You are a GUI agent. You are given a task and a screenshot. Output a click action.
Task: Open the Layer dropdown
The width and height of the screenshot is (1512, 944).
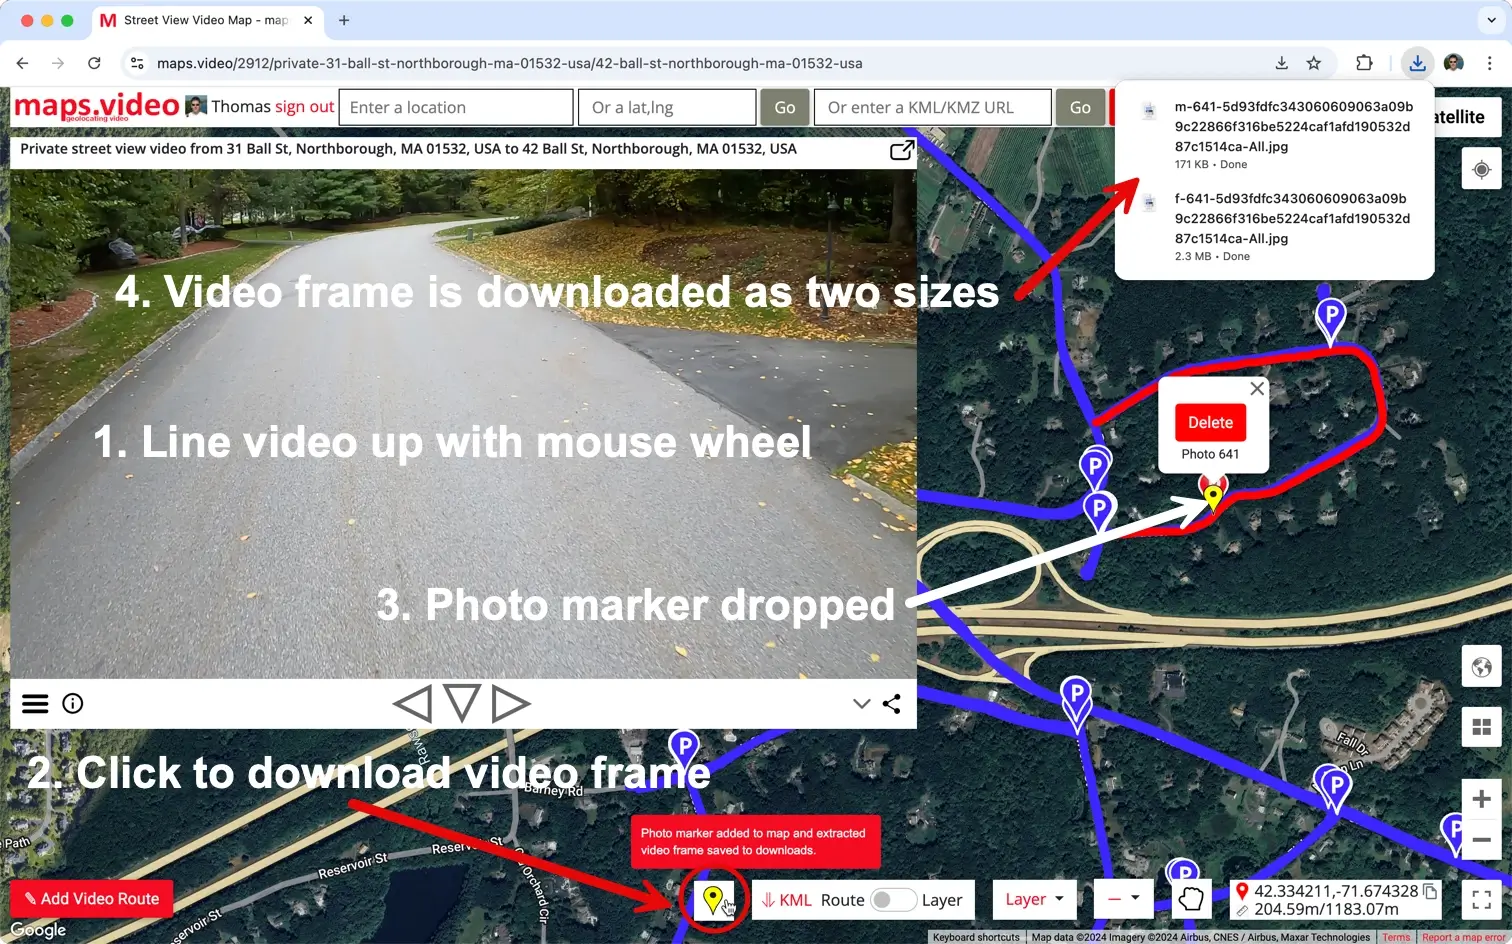pos(1034,899)
